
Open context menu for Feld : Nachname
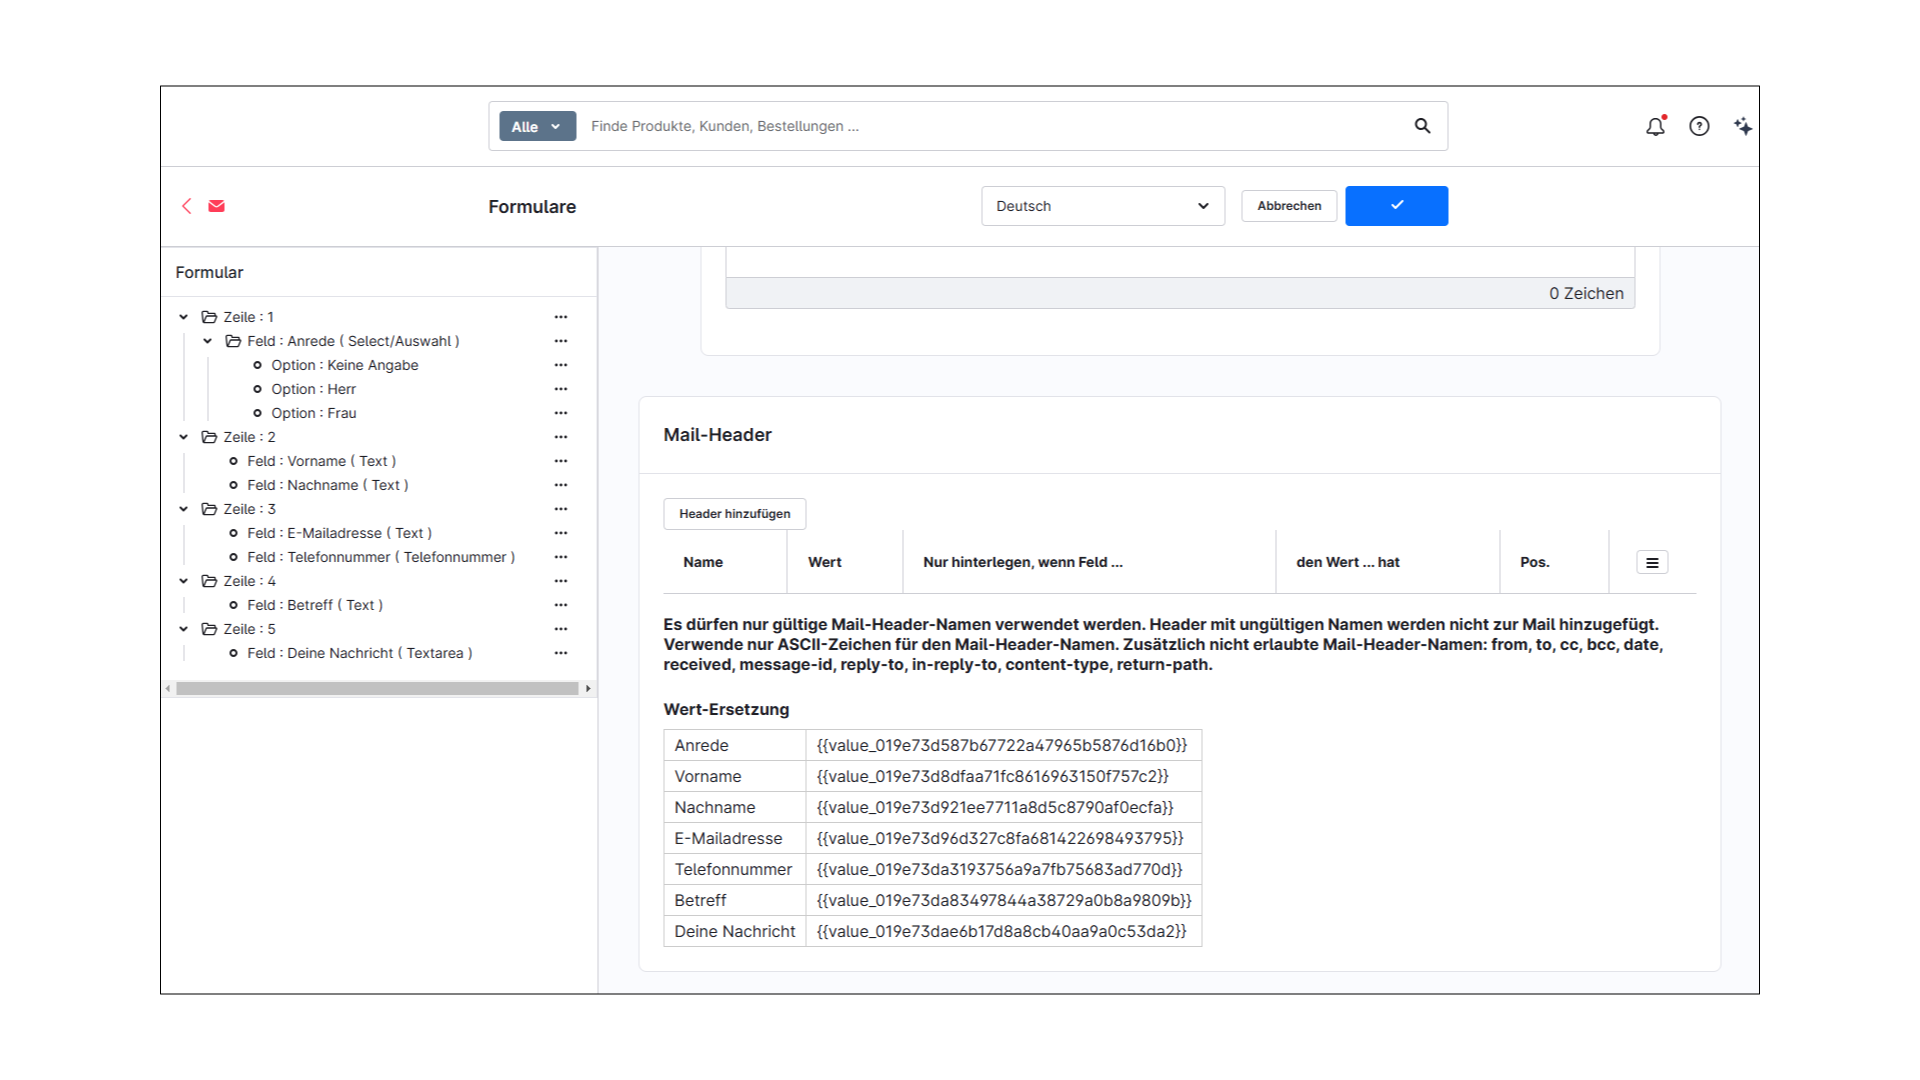[561, 485]
